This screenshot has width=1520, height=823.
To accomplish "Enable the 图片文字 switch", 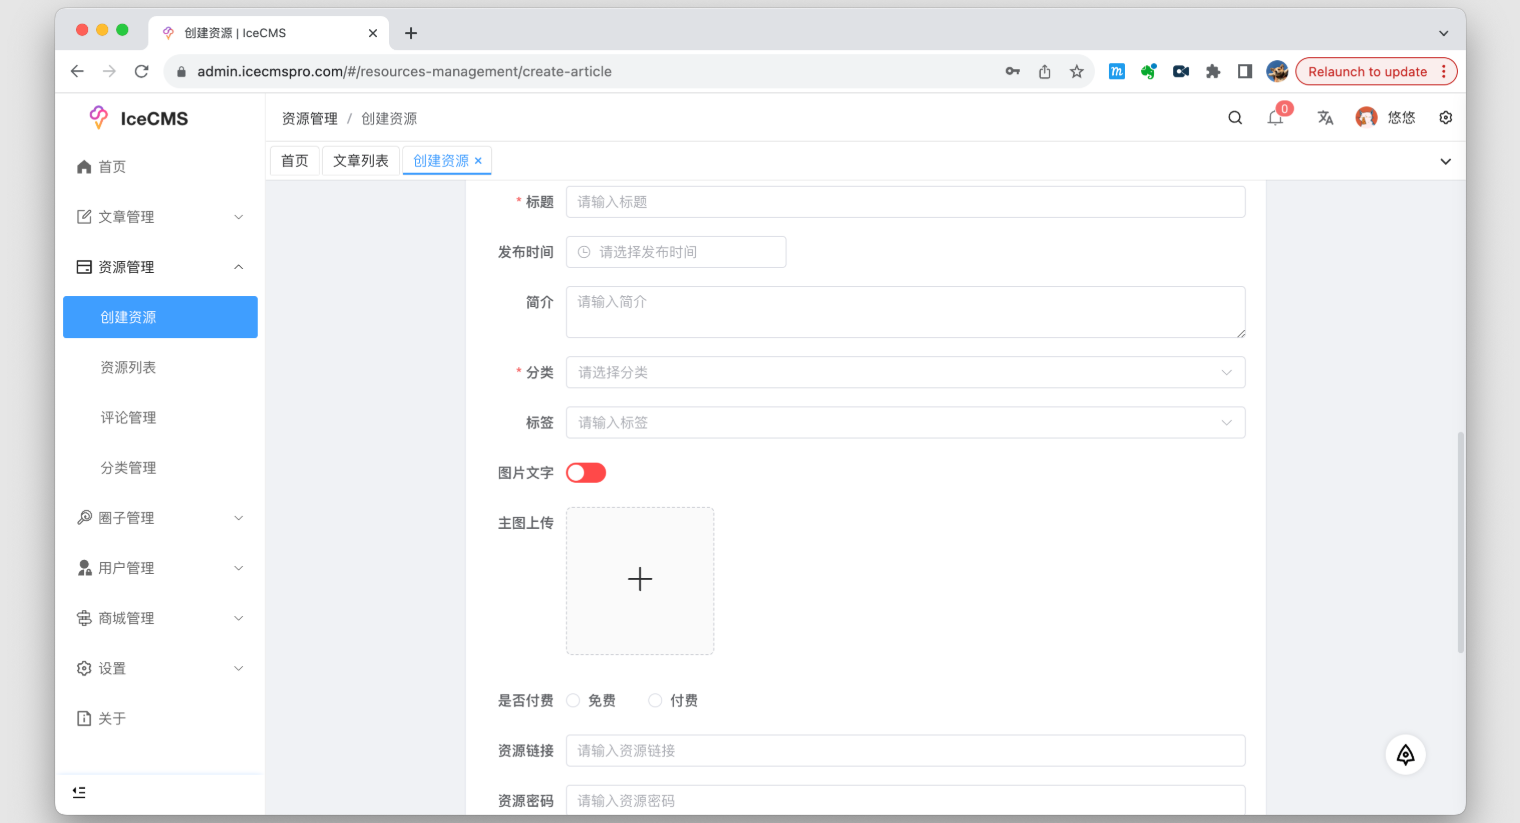I will 586,472.
